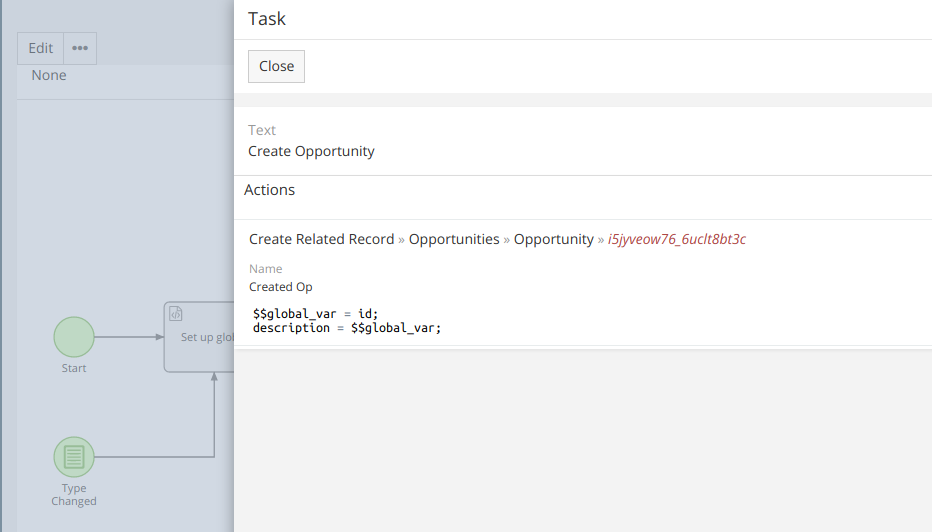Open the three-dots more options menu
The image size is (932, 532).
(x=80, y=48)
